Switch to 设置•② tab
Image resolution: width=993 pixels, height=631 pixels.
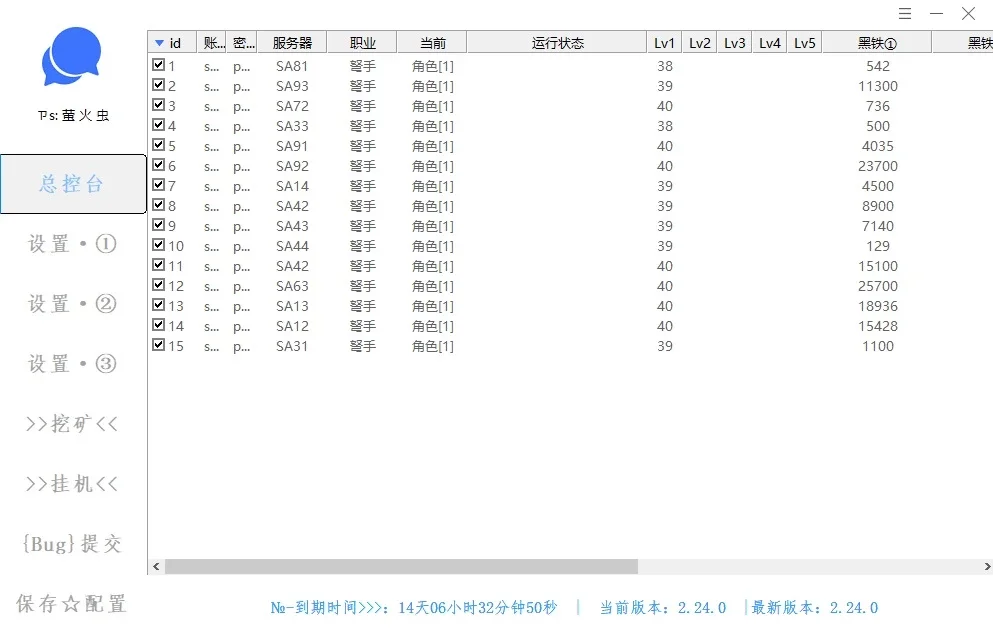72,304
